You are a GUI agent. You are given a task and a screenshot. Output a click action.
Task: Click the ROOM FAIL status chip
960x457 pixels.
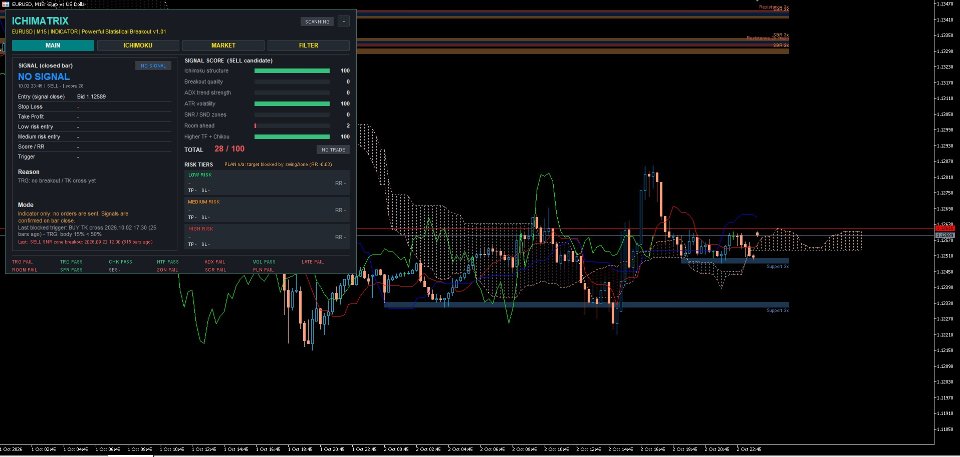click(24, 270)
